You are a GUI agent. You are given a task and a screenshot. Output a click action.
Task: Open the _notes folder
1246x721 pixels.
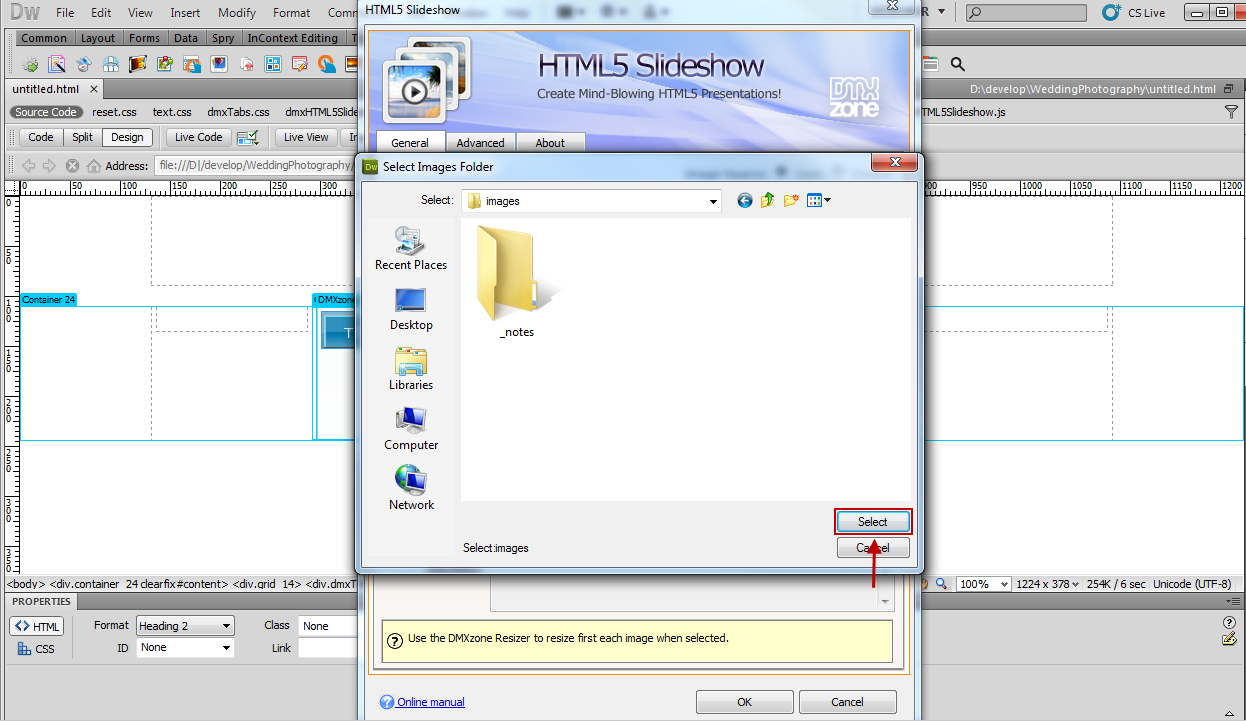pos(517,282)
